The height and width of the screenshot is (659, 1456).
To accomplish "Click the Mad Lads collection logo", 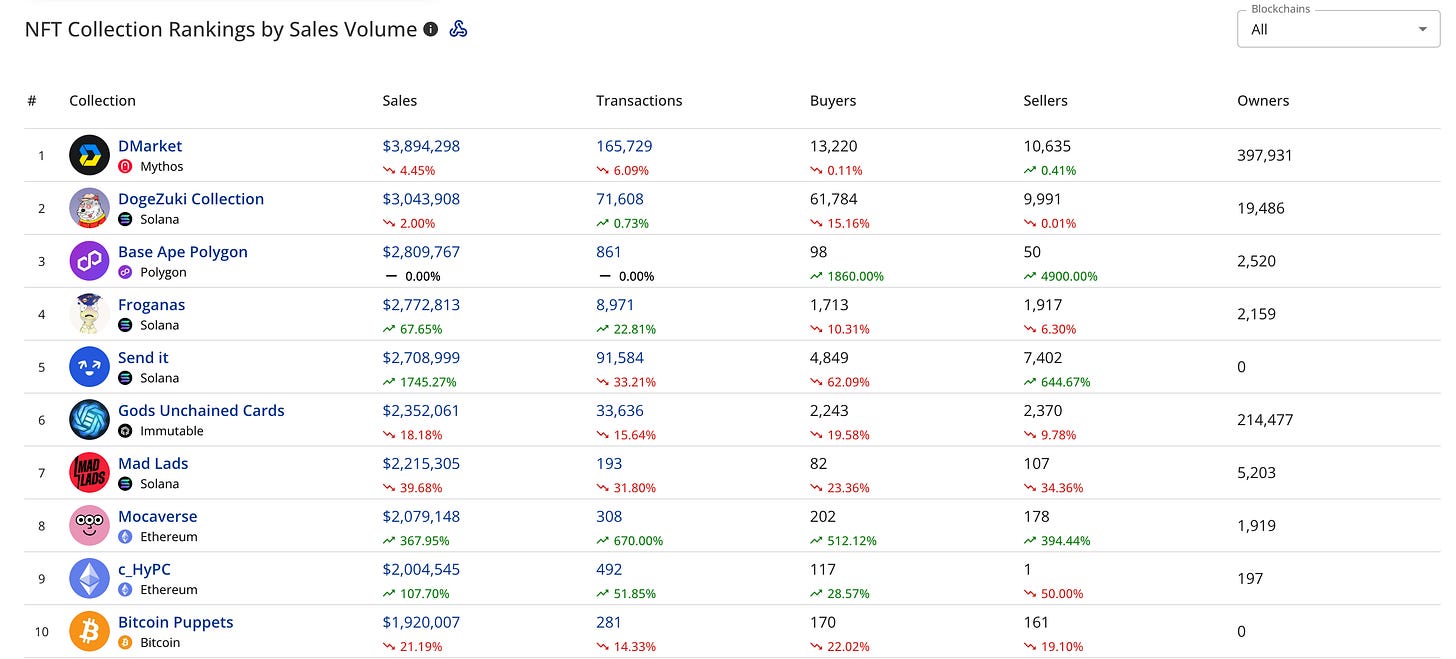I will (89, 473).
